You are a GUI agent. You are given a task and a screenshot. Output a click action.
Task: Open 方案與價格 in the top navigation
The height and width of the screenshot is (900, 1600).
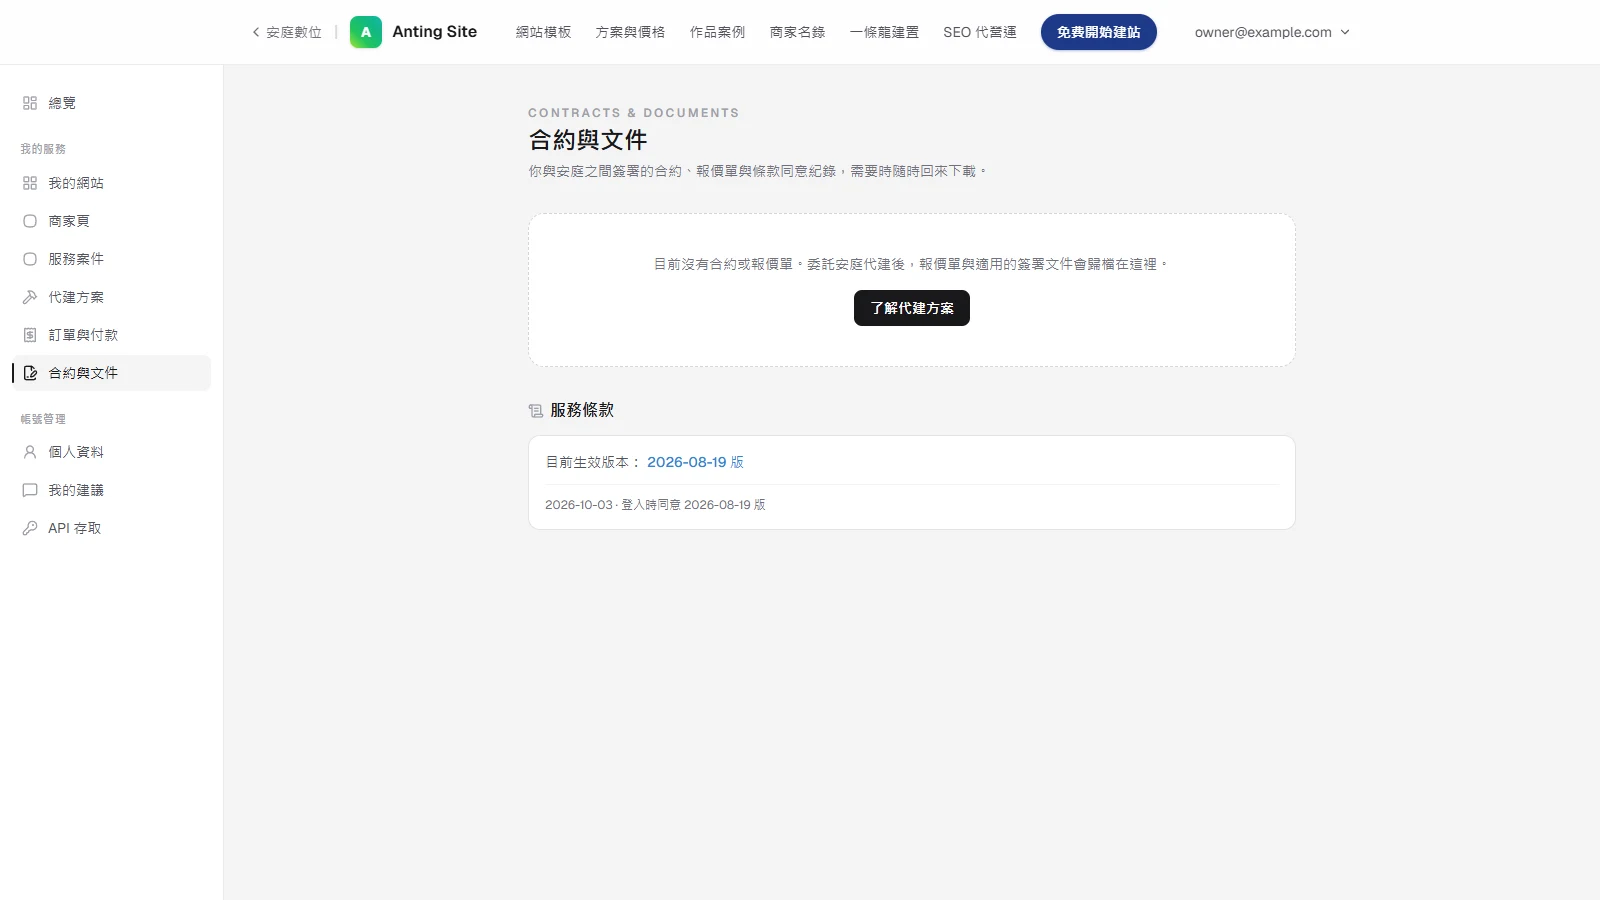[630, 32]
